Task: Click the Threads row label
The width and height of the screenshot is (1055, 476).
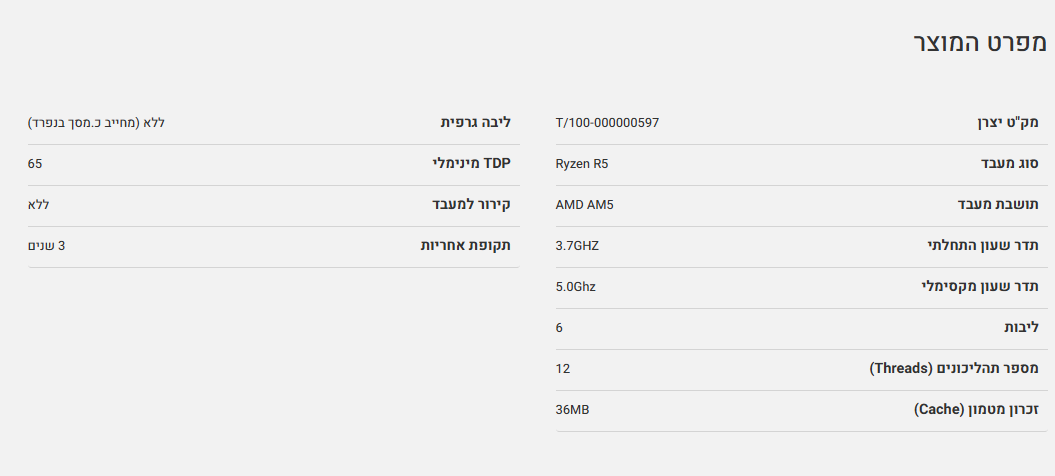Action: point(954,369)
